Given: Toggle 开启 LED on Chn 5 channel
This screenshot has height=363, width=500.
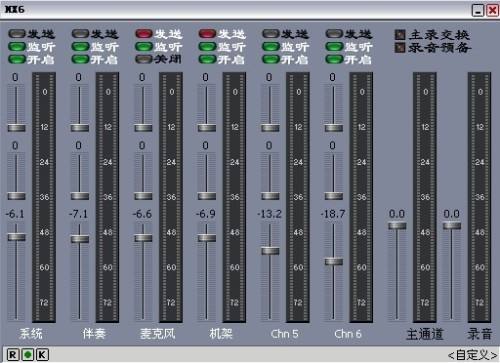Looking at the screenshot, I should pyautogui.click(x=271, y=59).
